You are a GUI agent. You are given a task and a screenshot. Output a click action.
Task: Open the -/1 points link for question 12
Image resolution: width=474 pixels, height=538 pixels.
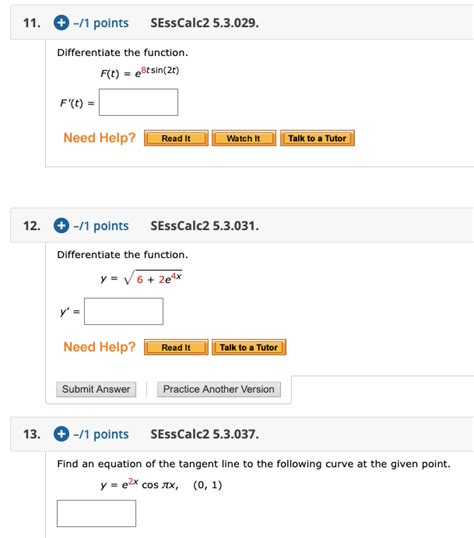point(101,226)
